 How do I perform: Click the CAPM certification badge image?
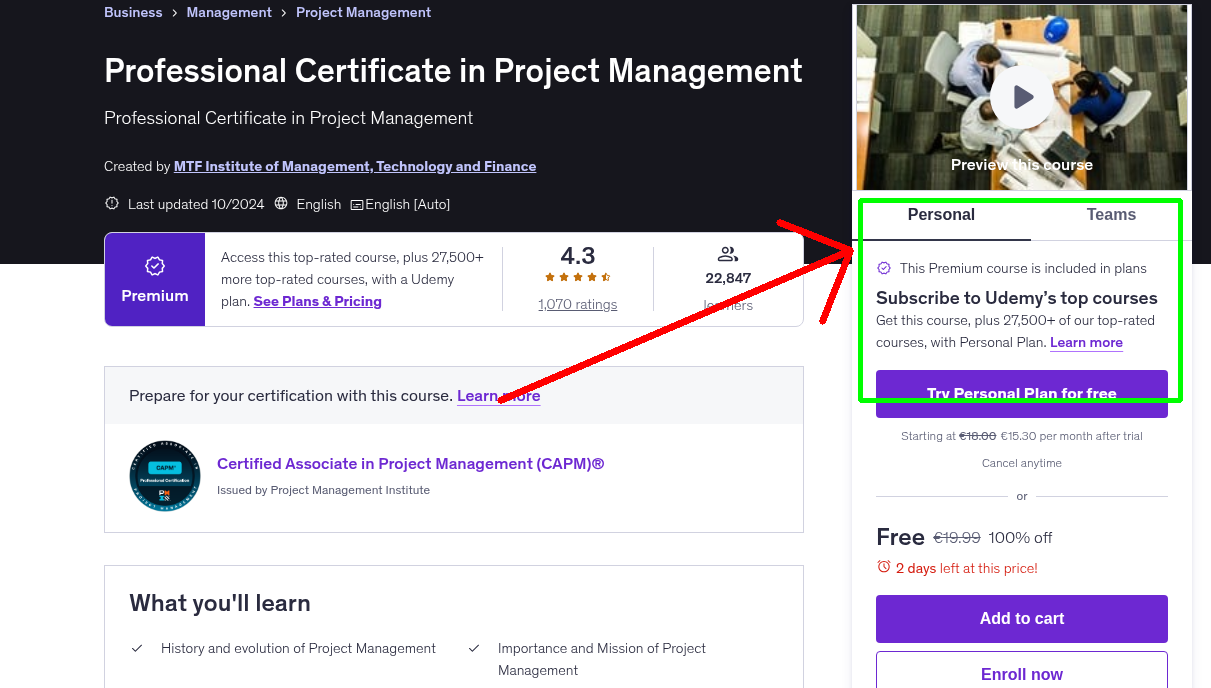[165, 476]
